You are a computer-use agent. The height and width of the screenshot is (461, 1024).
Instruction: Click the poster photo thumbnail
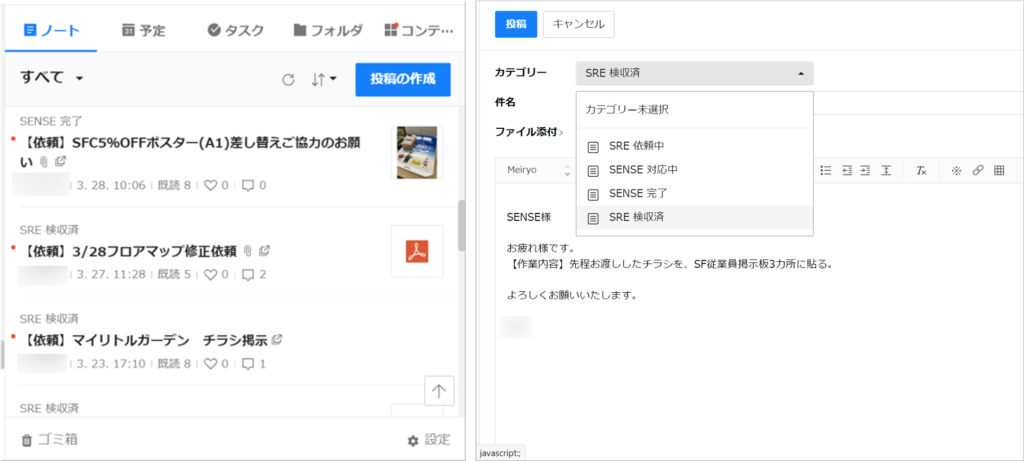point(416,152)
